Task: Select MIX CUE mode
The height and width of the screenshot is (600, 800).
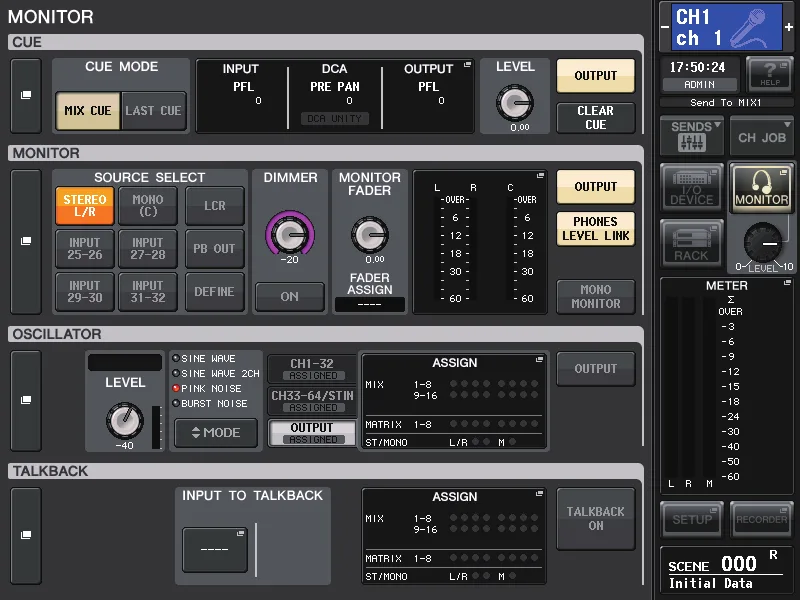Action: pyautogui.click(x=88, y=111)
